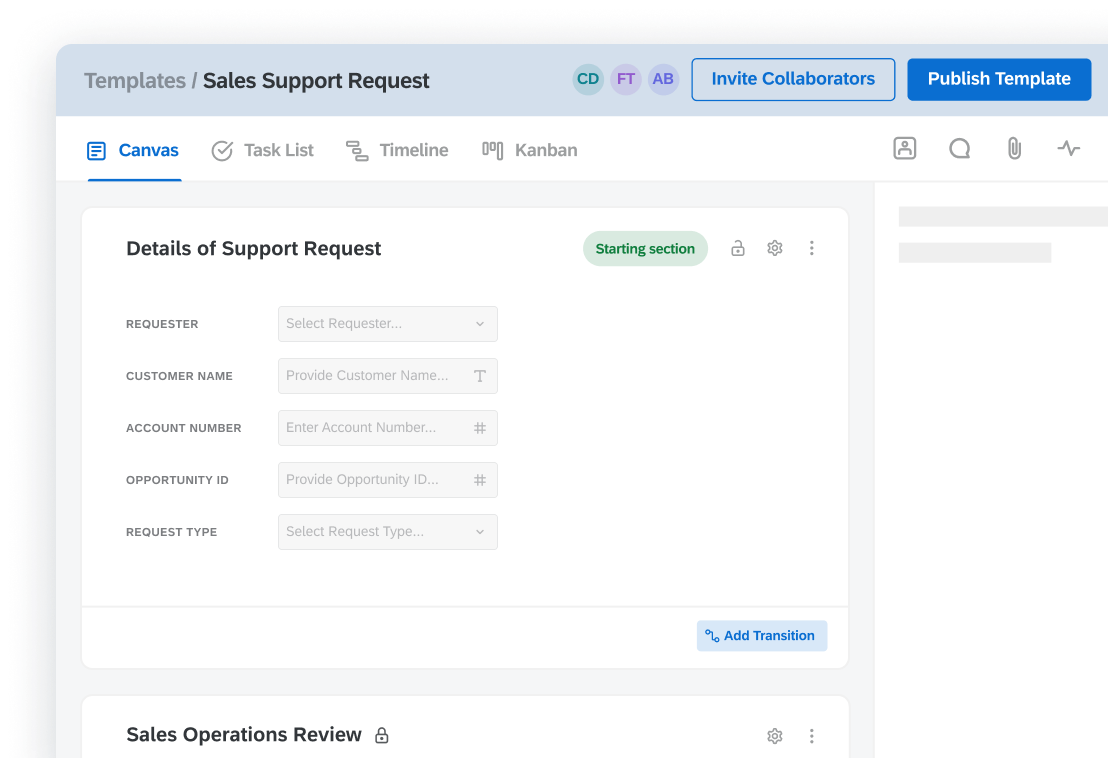Go to Templates breadcrumb link
1108x758 pixels.
click(x=135, y=81)
